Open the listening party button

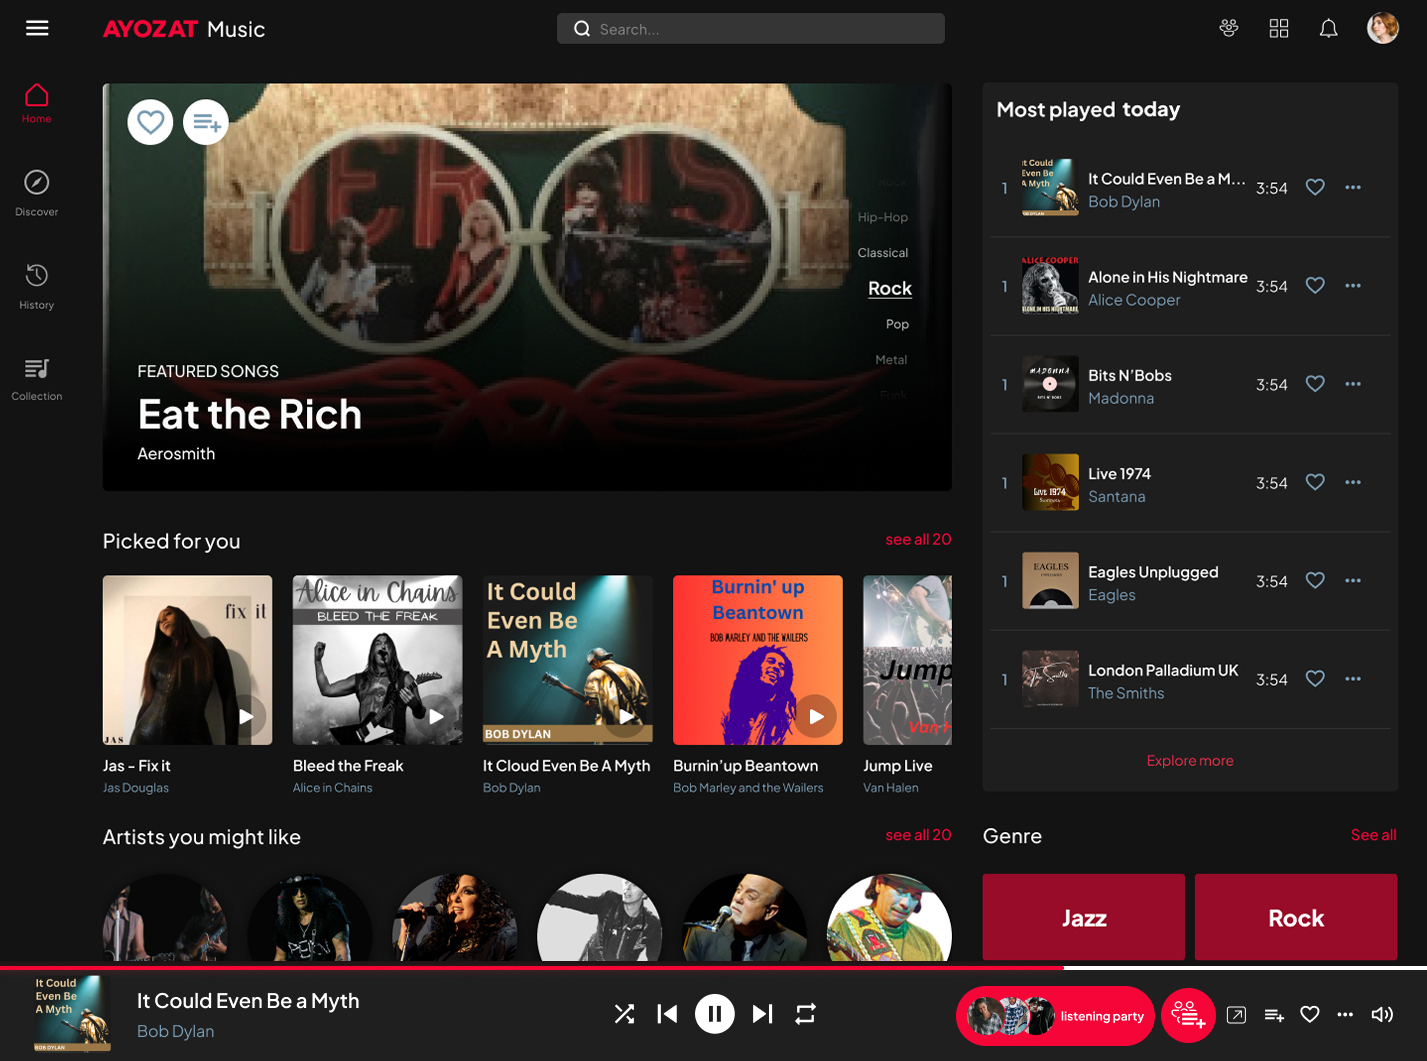click(x=1055, y=1016)
